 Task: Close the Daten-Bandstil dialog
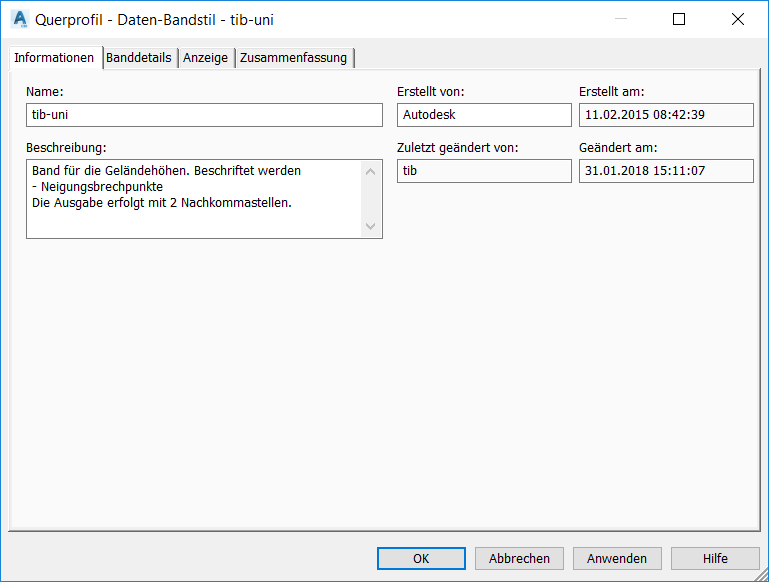coord(737,19)
